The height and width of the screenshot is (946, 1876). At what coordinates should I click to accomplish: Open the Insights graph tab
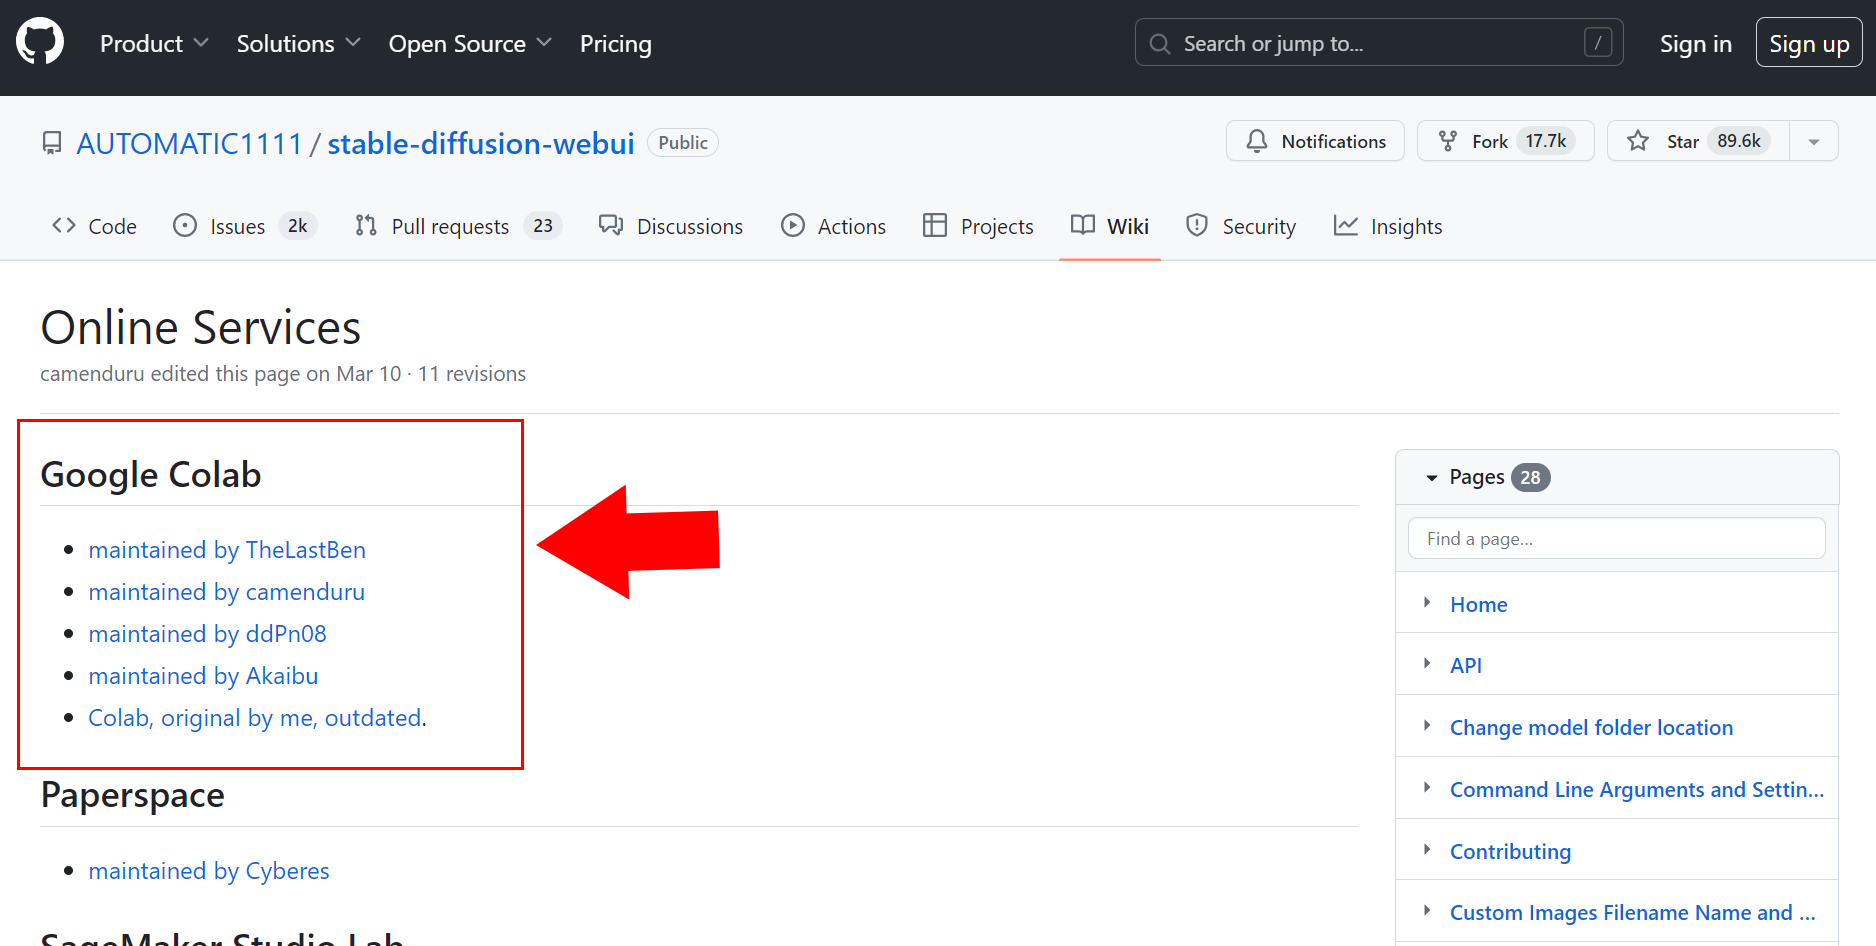point(1388,226)
